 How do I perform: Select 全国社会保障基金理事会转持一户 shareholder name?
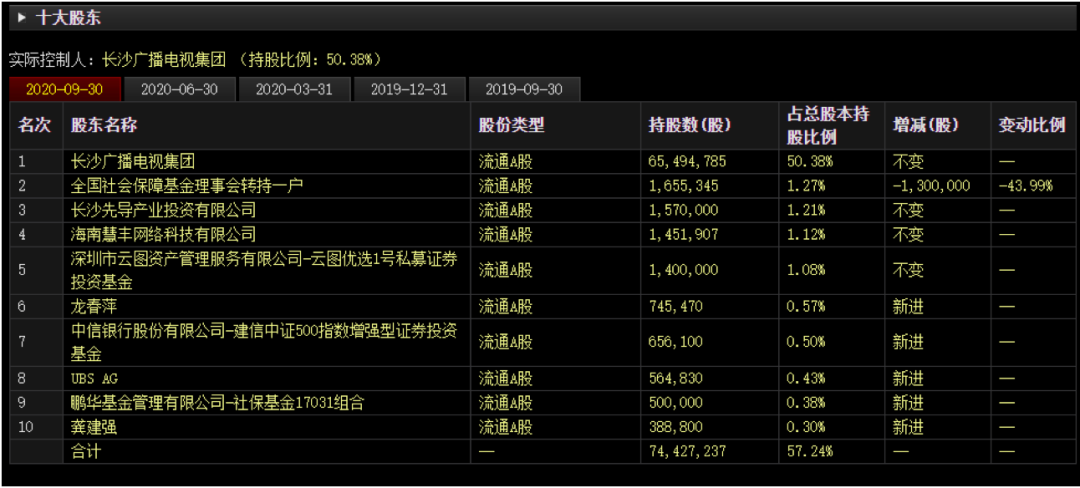click(187, 186)
